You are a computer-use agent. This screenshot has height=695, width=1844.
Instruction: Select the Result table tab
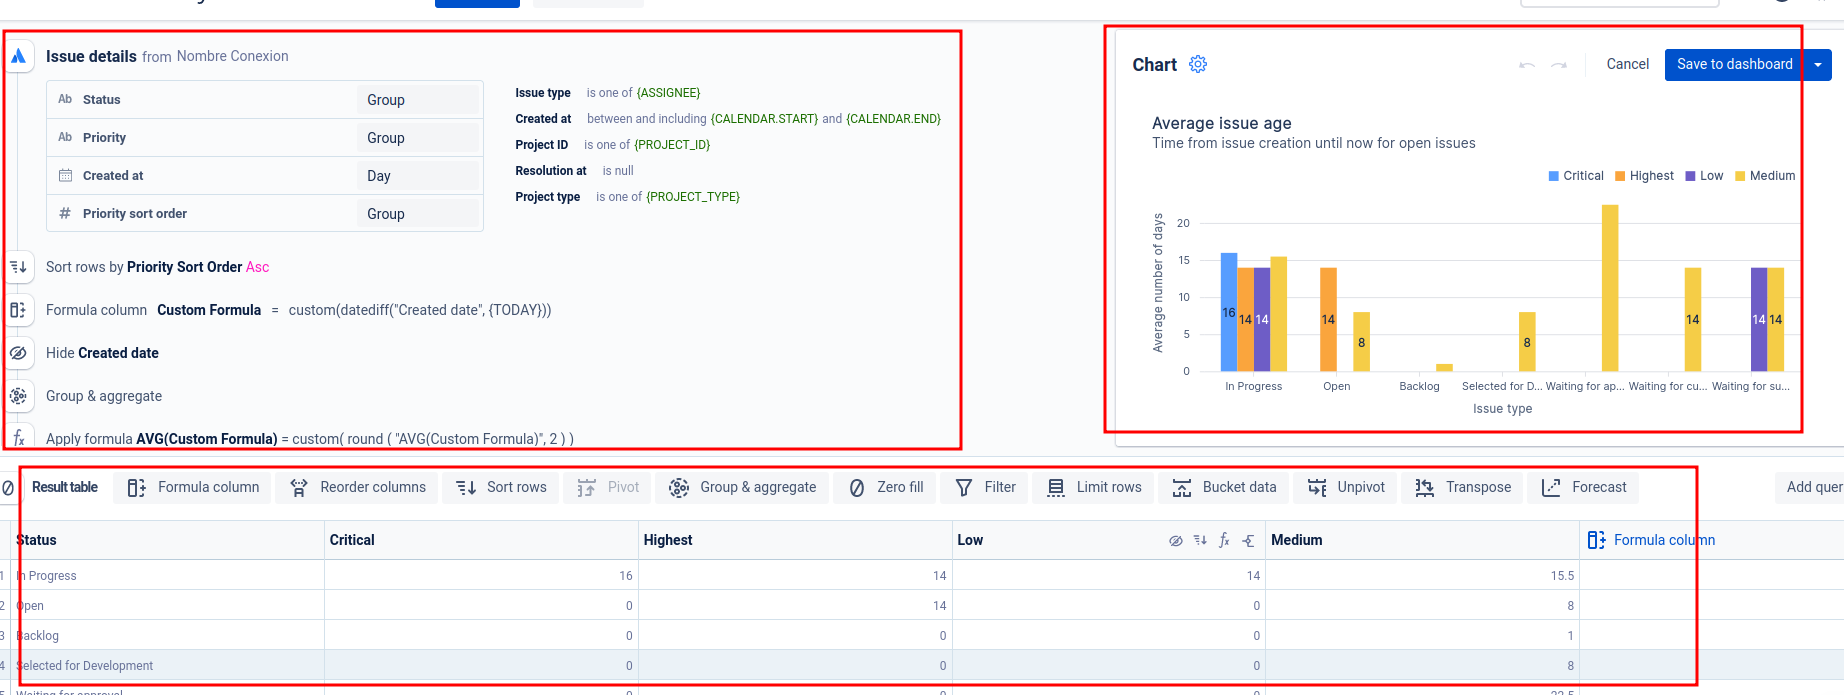click(x=65, y=487)
